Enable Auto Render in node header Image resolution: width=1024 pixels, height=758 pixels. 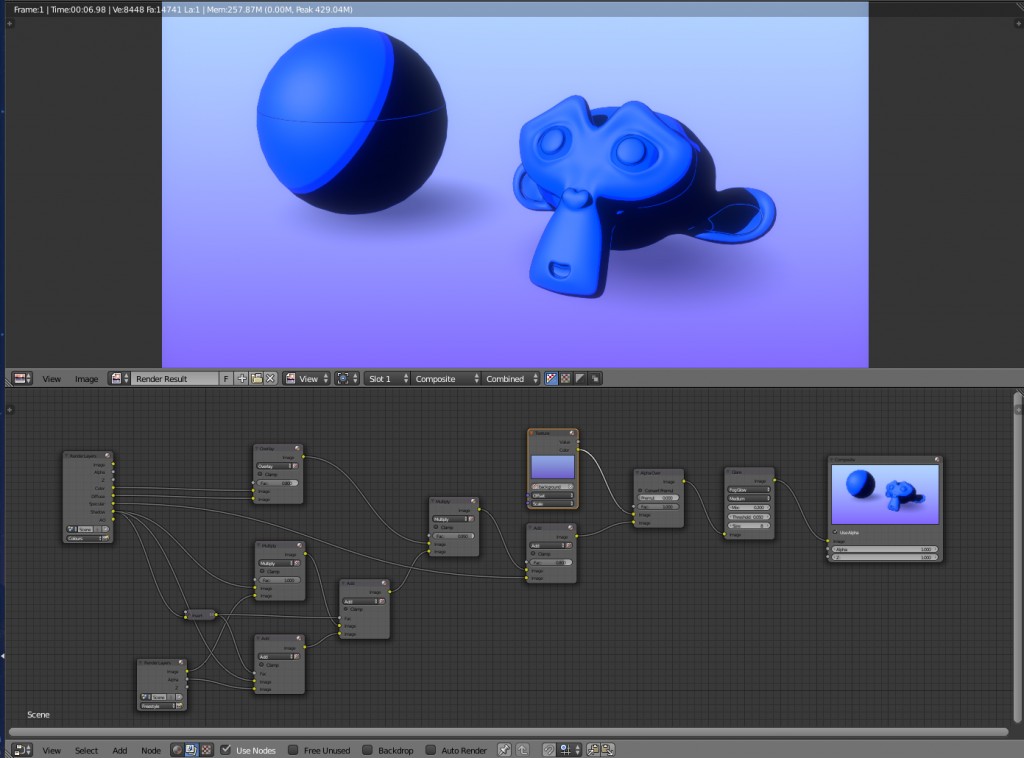pyautogui.click(x=432, y=749)
